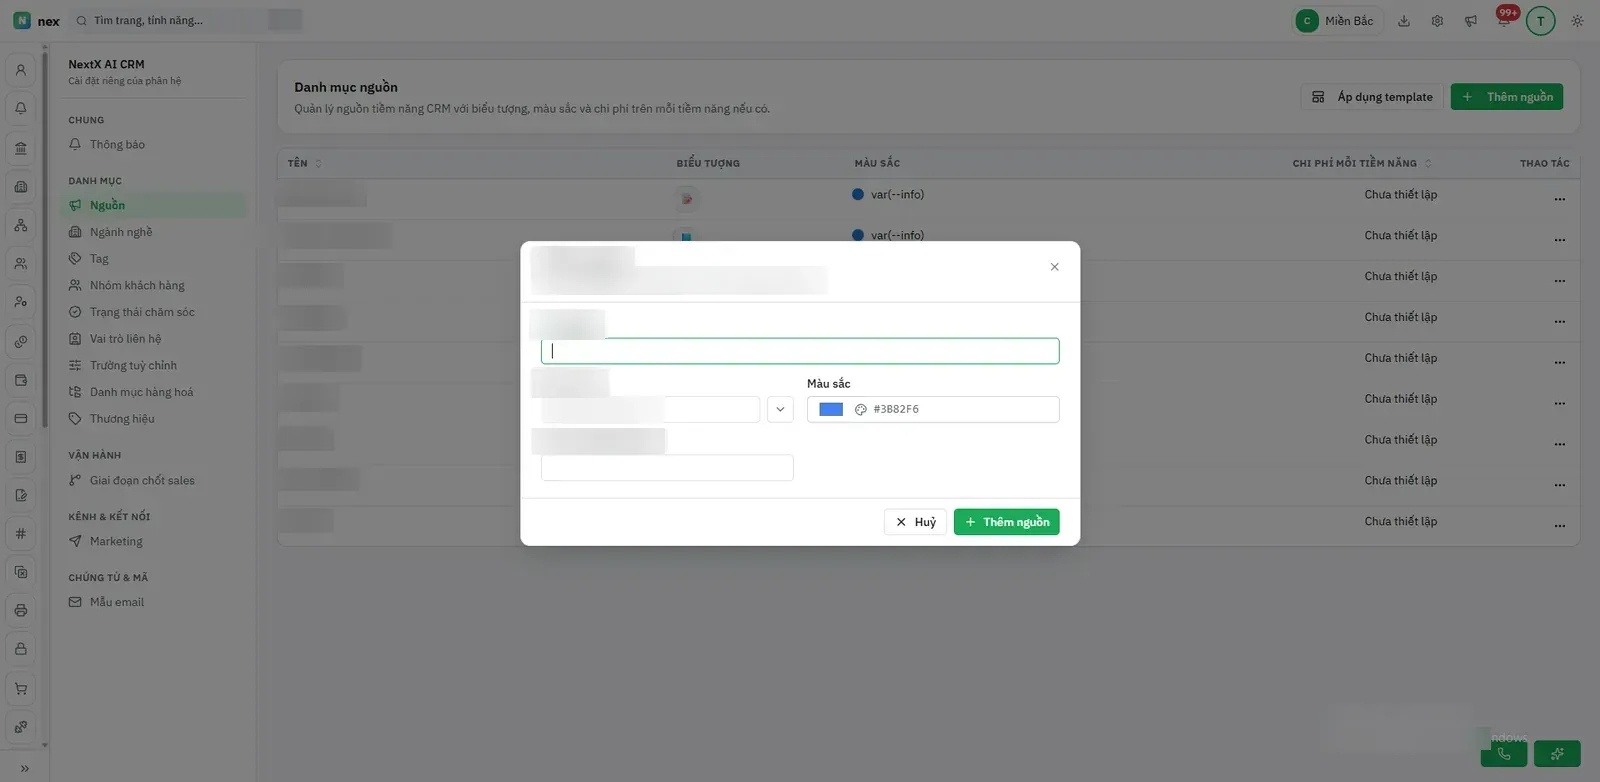Open the icon dropdown arrow in dialog
The image size is (1600, 782).
(780, 409)
